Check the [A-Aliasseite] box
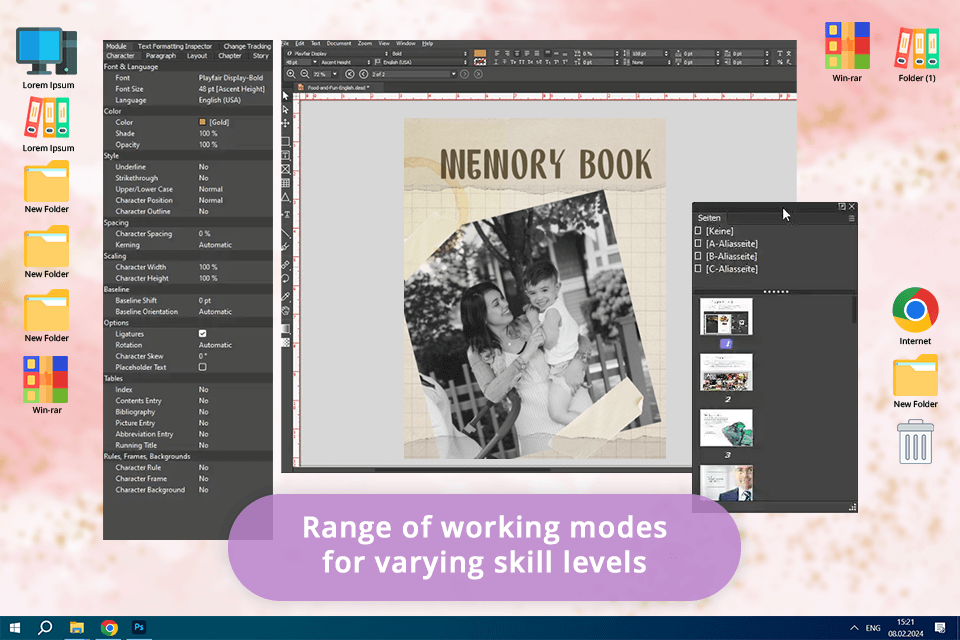The height and width of the screenshot is (640, 960). (x=698, y=243)
